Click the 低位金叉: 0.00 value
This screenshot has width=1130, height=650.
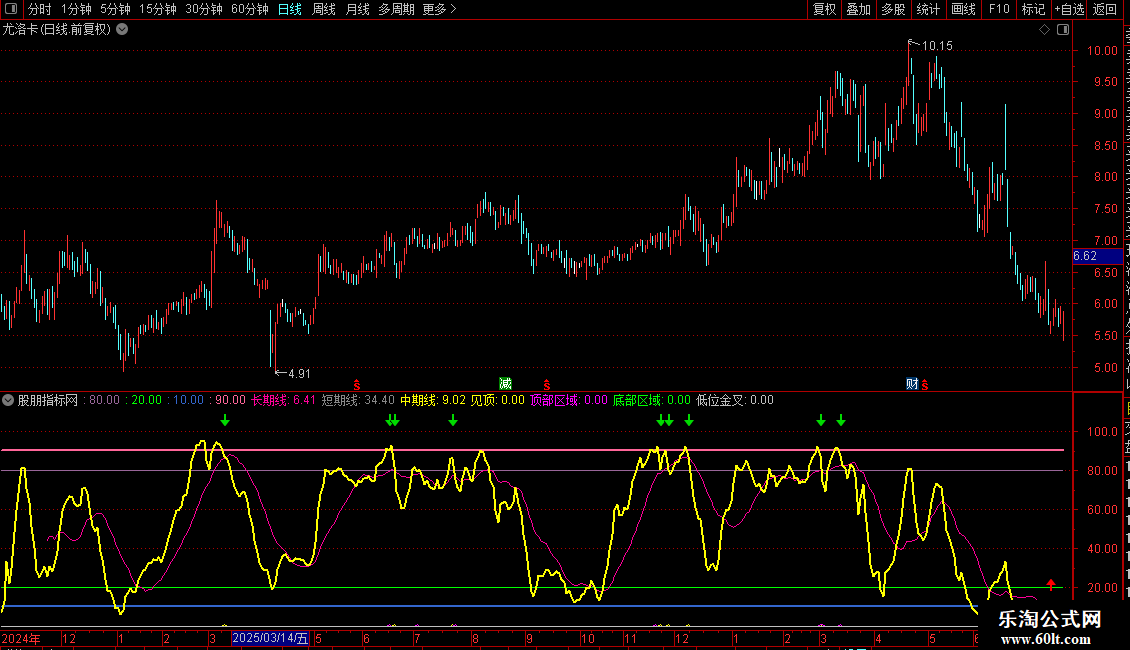[x=734, y=400]
